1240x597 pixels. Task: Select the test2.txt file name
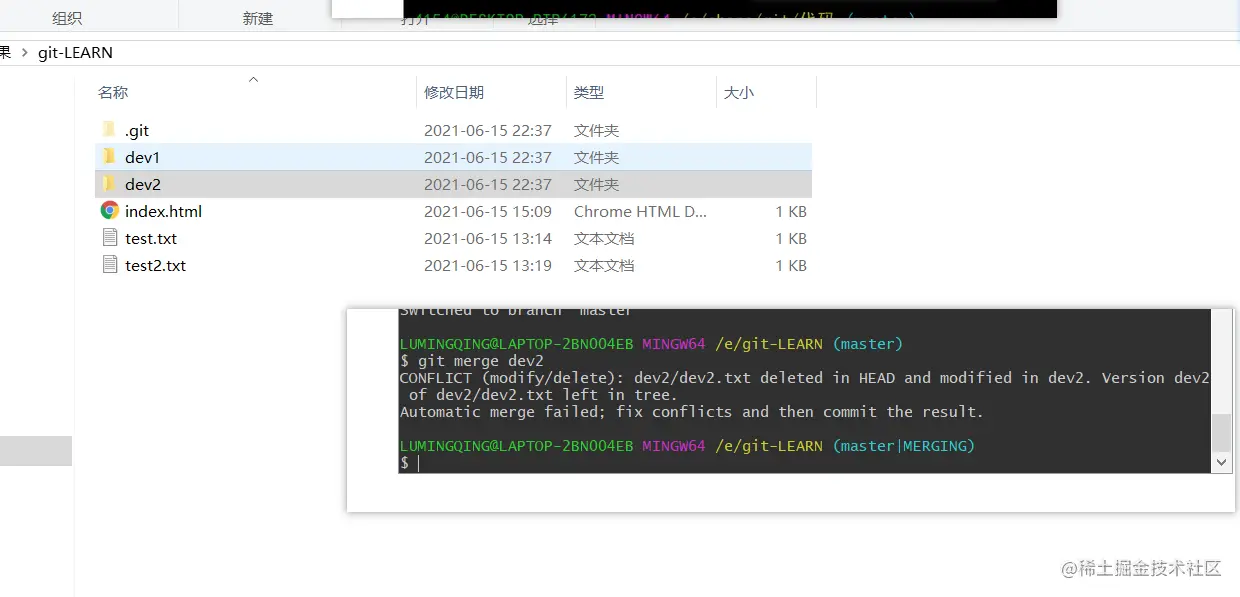click(156, 265)
